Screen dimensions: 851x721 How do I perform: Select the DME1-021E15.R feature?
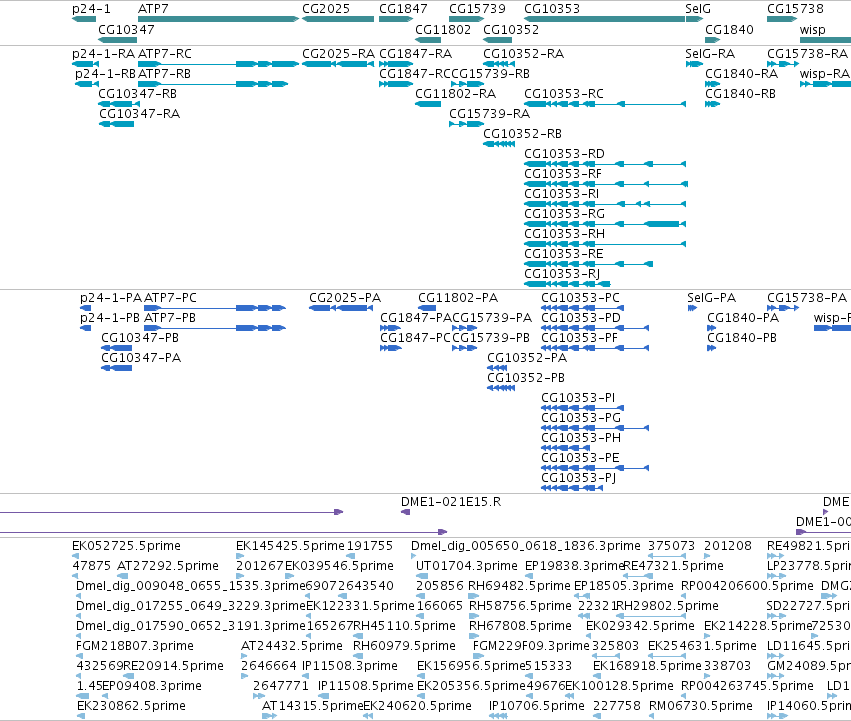click(x=405, y=512)
